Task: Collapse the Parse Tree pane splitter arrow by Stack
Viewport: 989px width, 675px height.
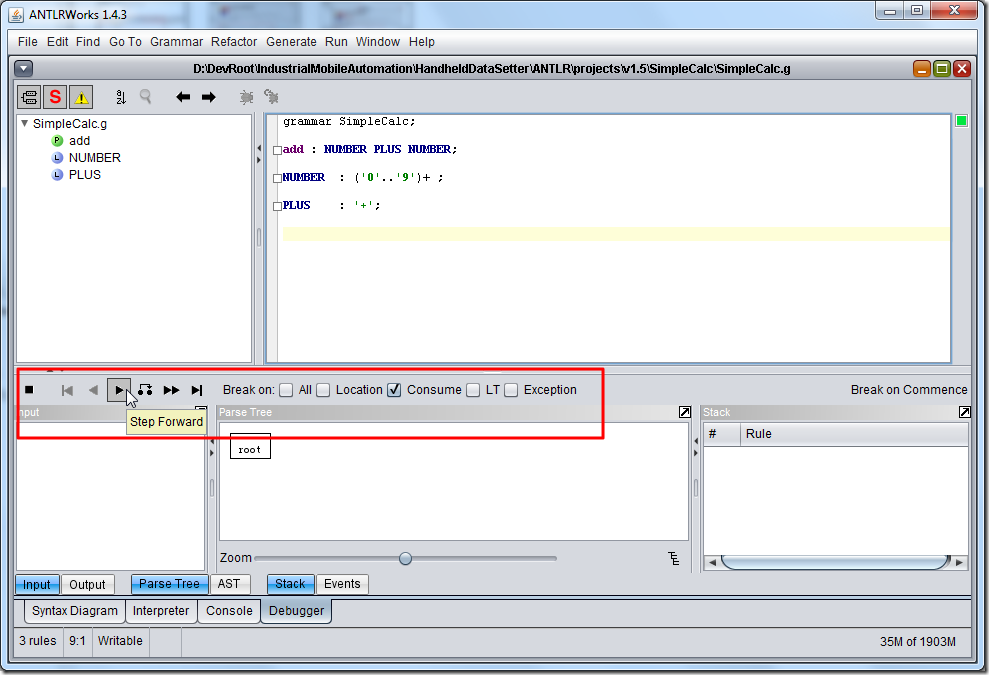Action: (x=696, y=441)
